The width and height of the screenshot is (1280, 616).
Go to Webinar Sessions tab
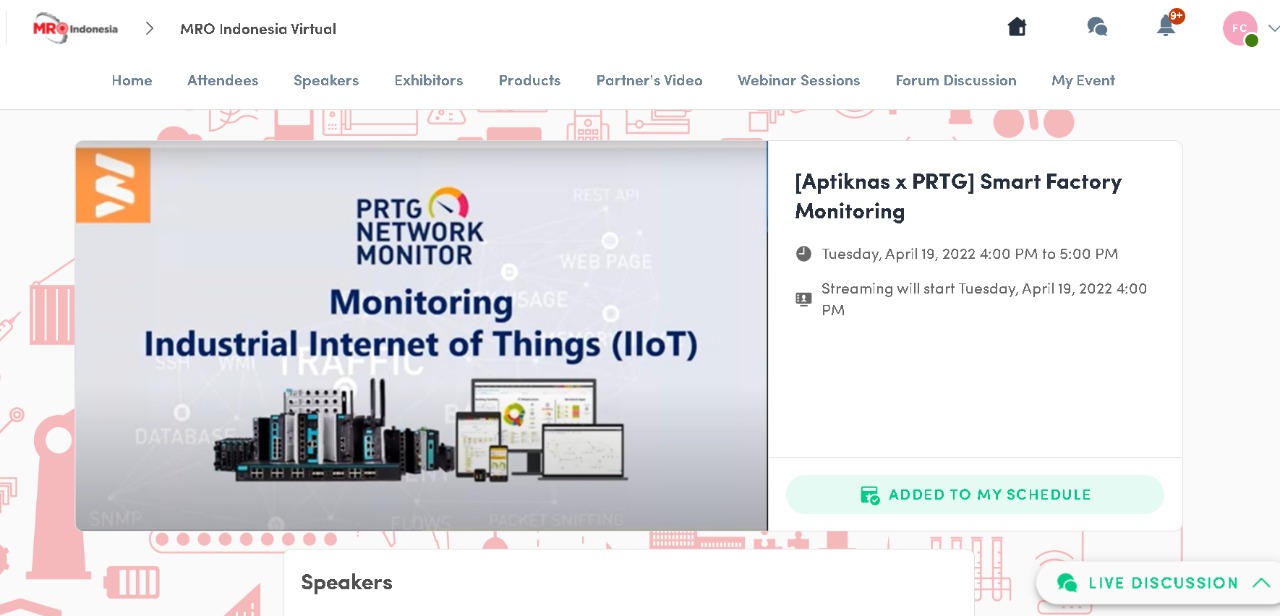[x=799, y=80]
